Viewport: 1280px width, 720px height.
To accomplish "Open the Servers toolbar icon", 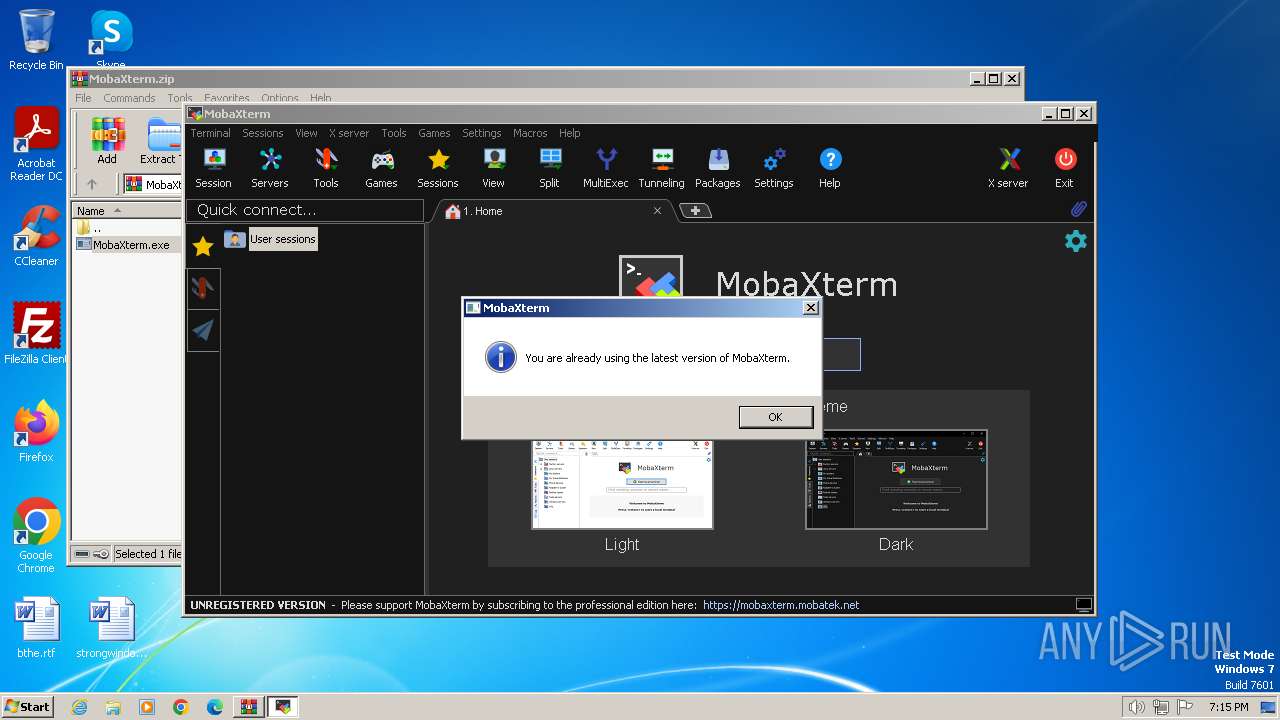I will [269, 168].
